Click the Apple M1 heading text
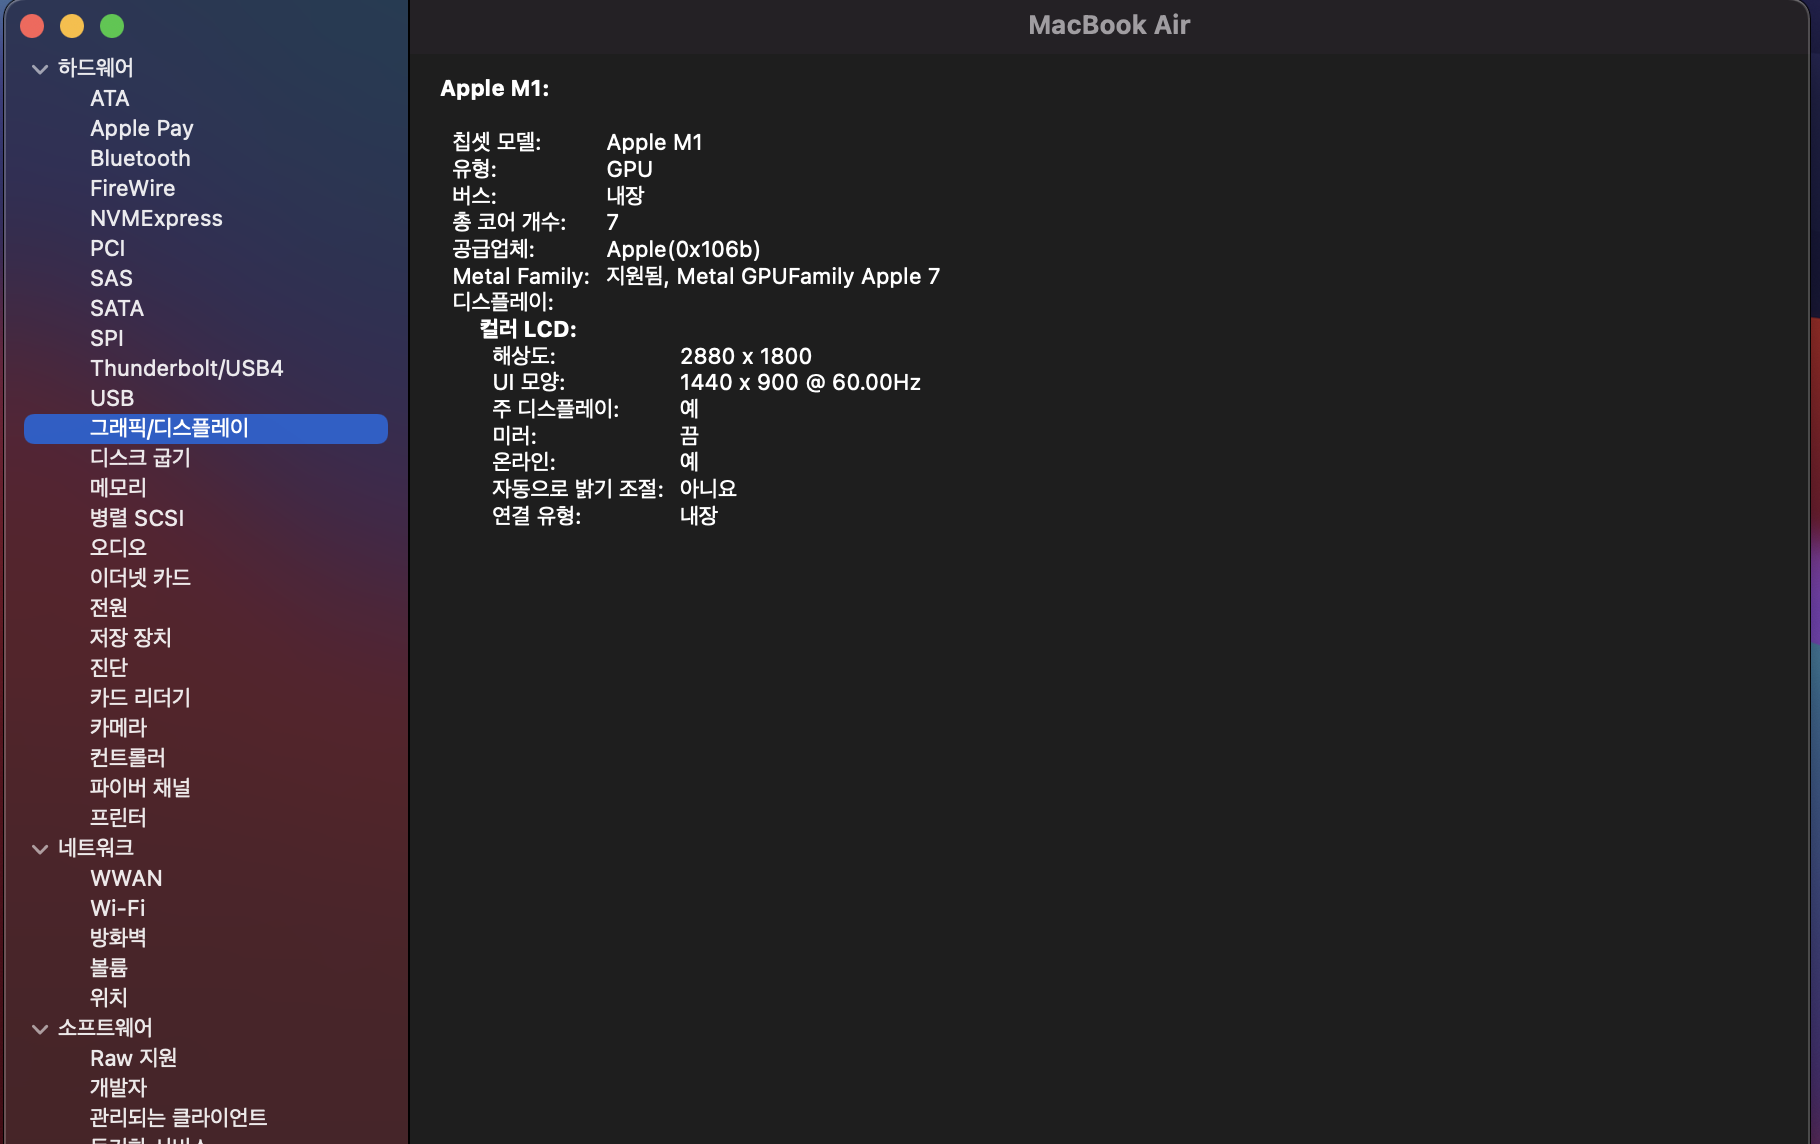 pos(494,88)
